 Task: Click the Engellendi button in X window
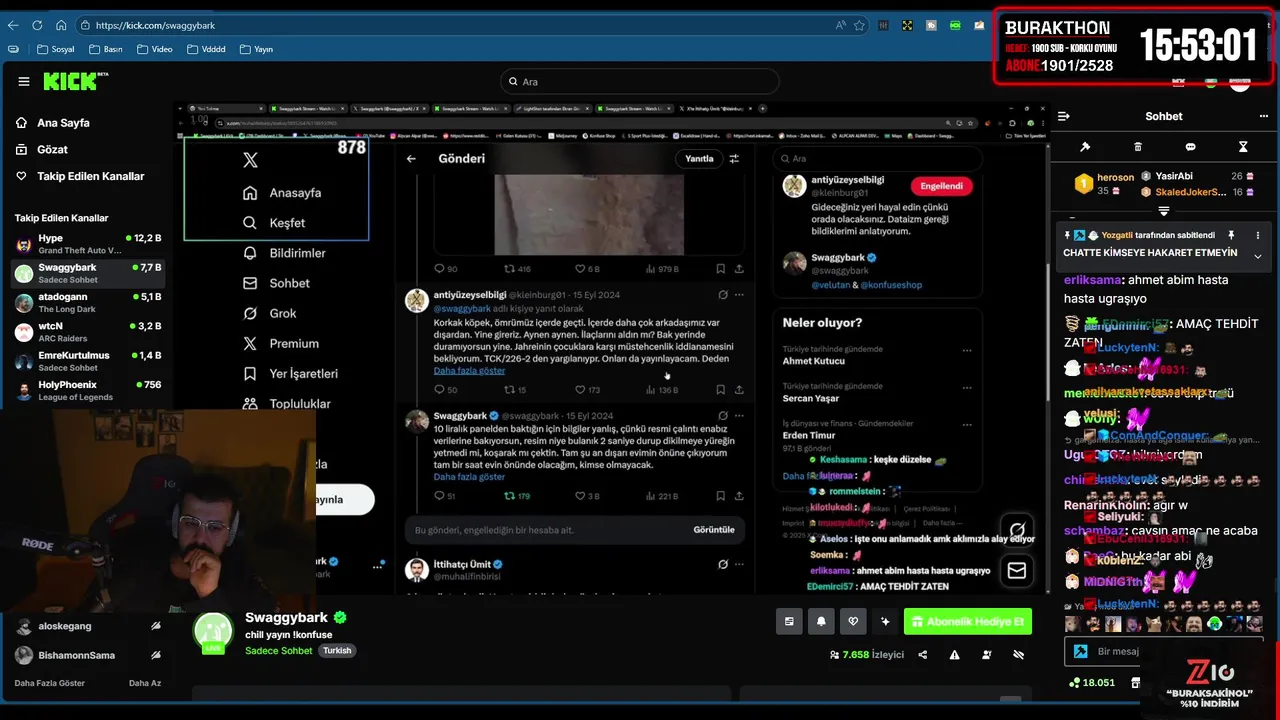941,186
